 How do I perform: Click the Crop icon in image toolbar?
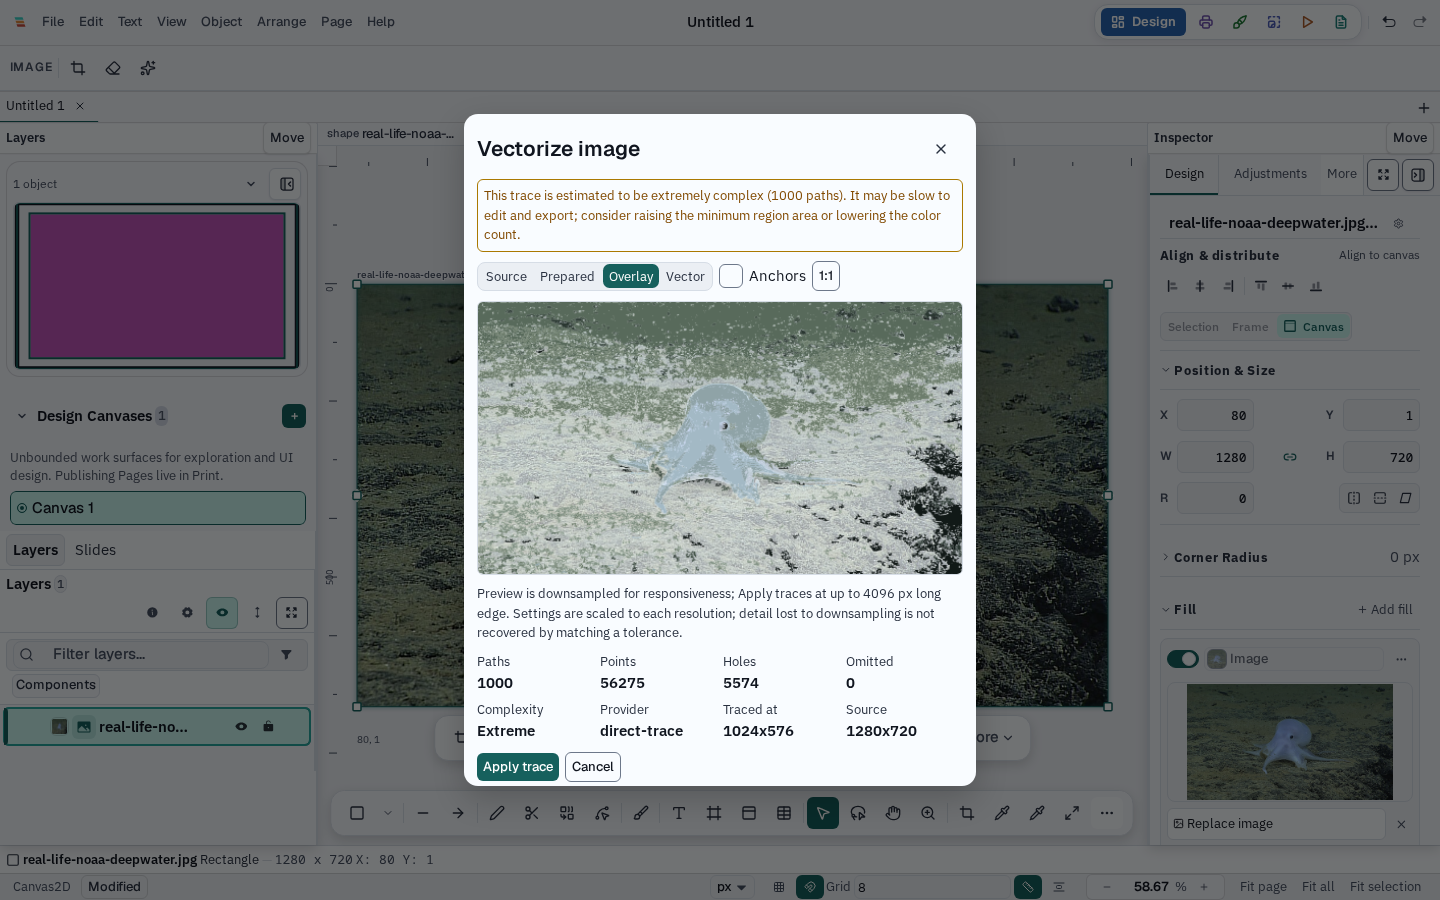pos(78,68)
